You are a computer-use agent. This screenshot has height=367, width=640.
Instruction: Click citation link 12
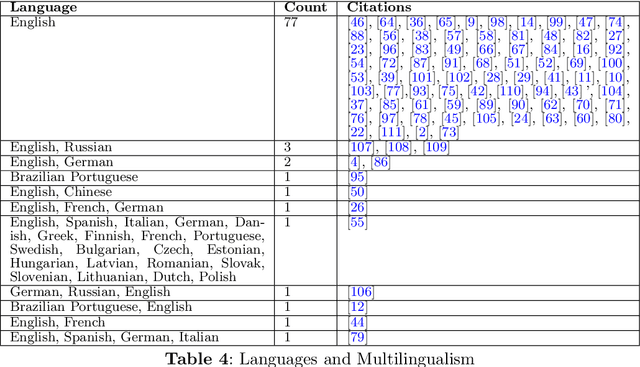tap(357, 307)
